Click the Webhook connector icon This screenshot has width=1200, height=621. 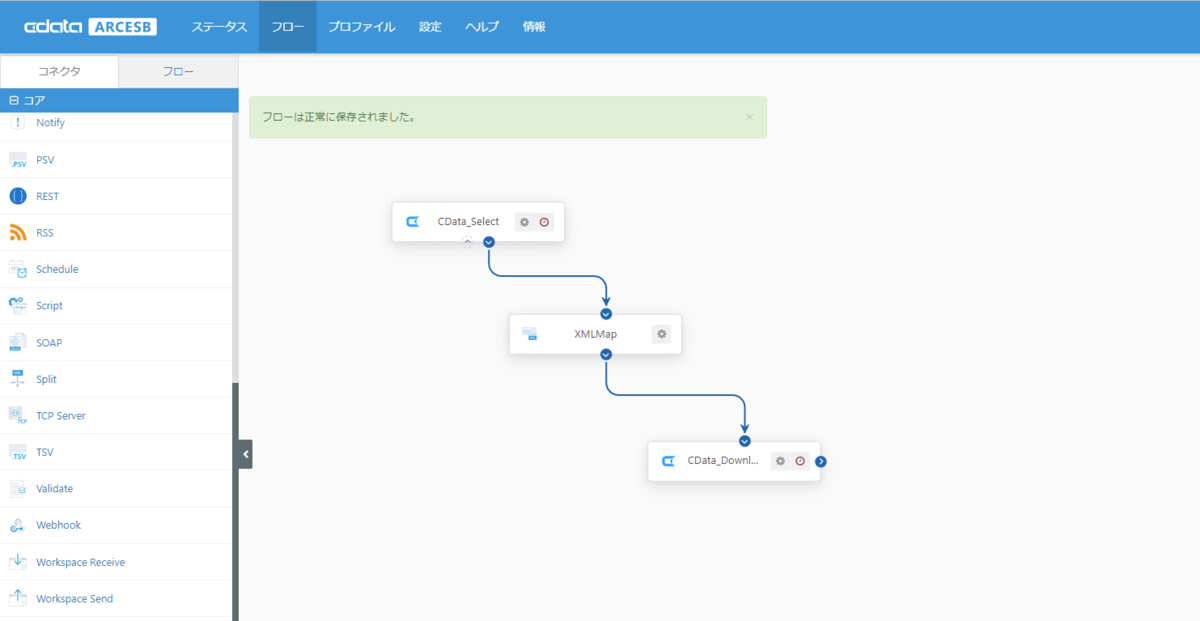(18, 525)
